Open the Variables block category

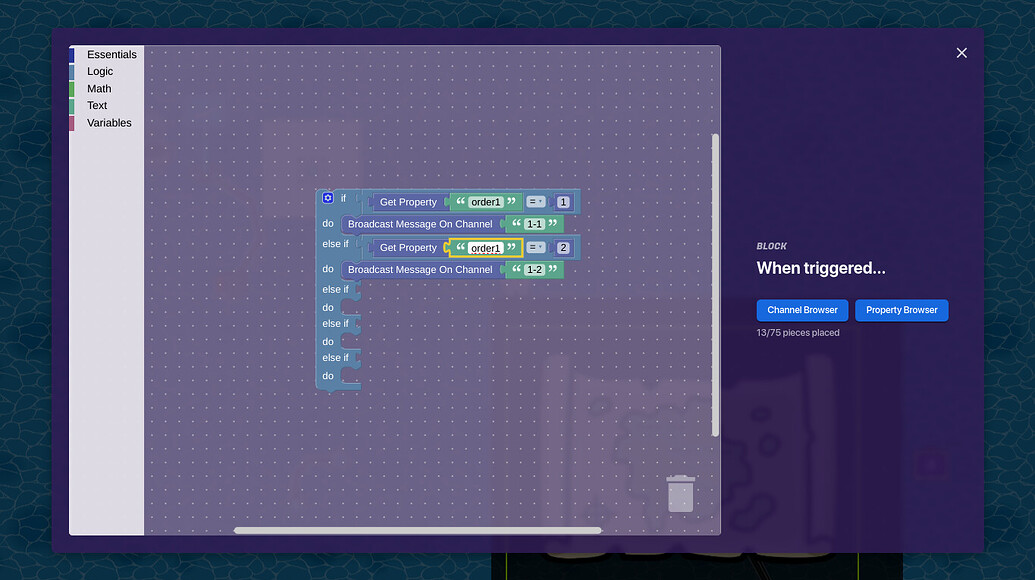tap(106, 122)
